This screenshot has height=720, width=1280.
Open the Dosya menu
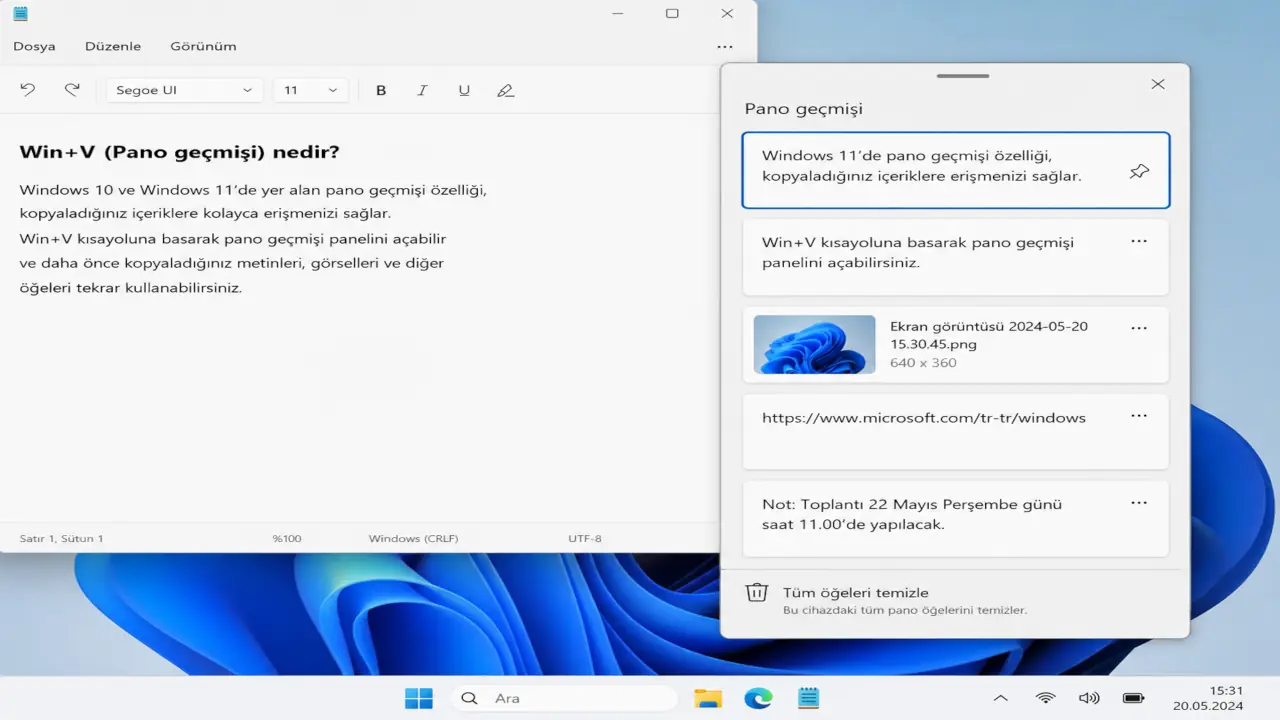(x=34, y=46)
